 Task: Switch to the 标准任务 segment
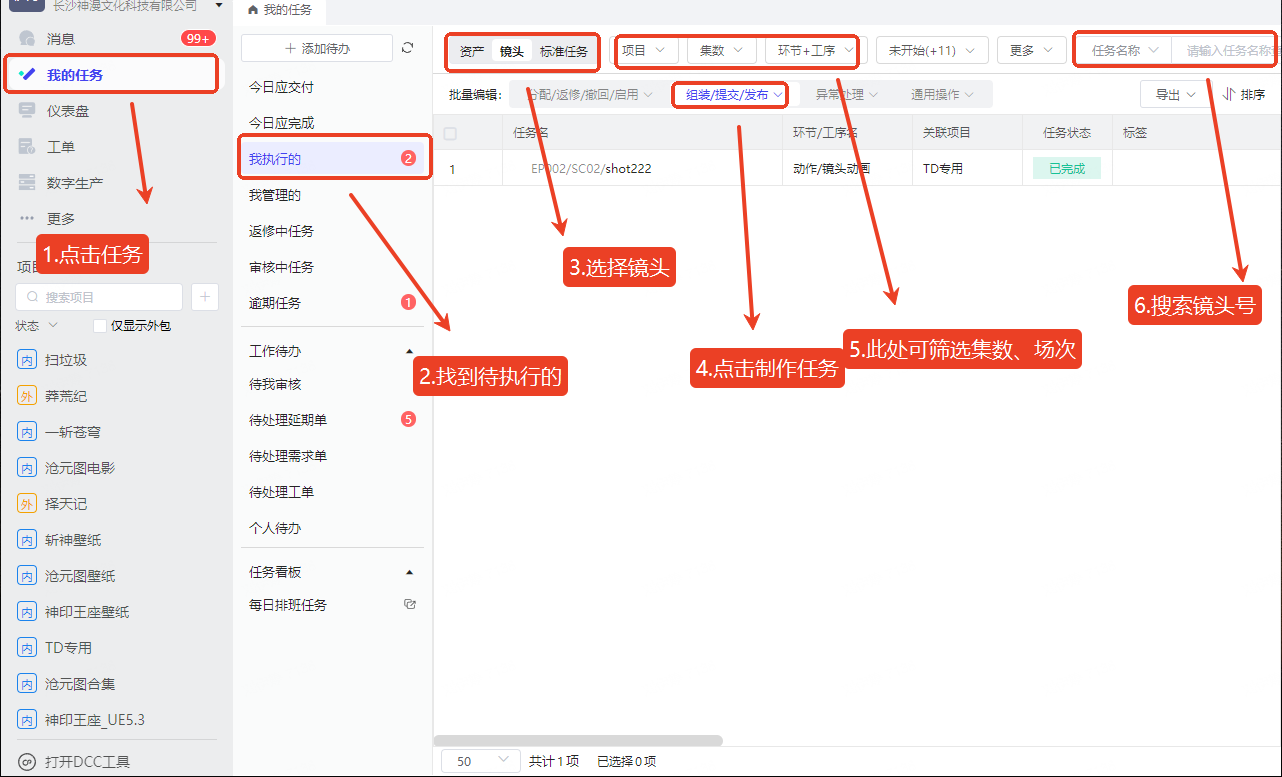564,51
